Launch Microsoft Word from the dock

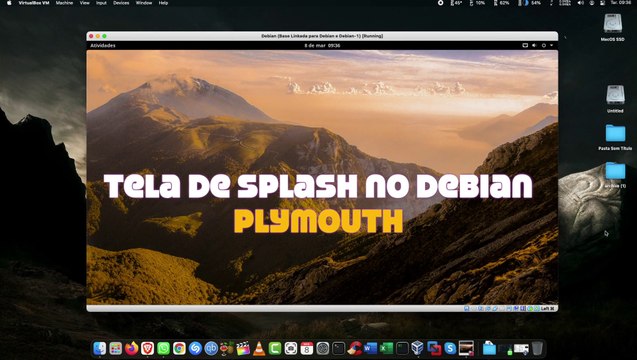[370, 348]
